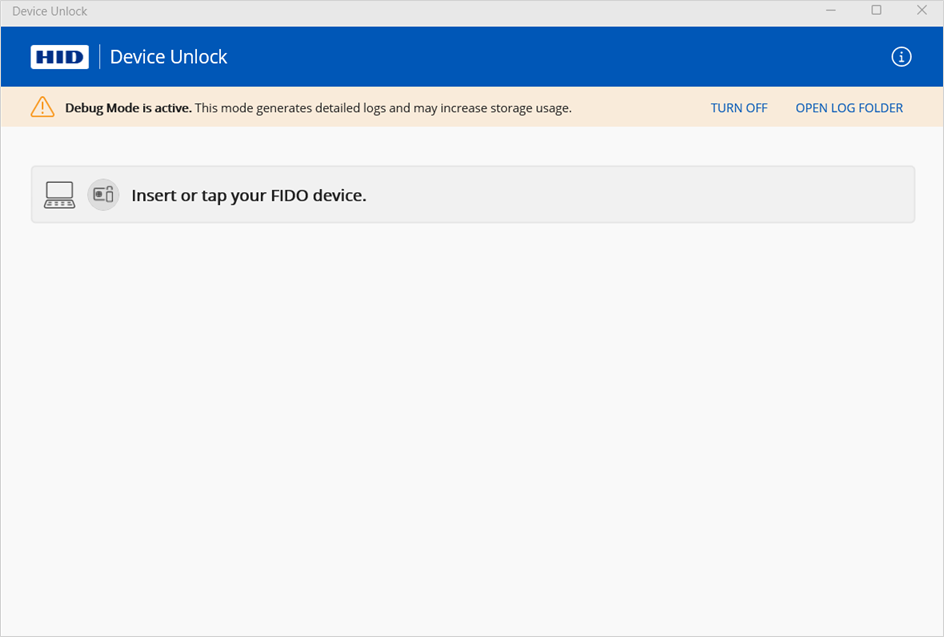Image resolution: width=944 pixels, height=637 pixels.
Task: Turn off Debug Mode
Action: click(x=739, y=108)
